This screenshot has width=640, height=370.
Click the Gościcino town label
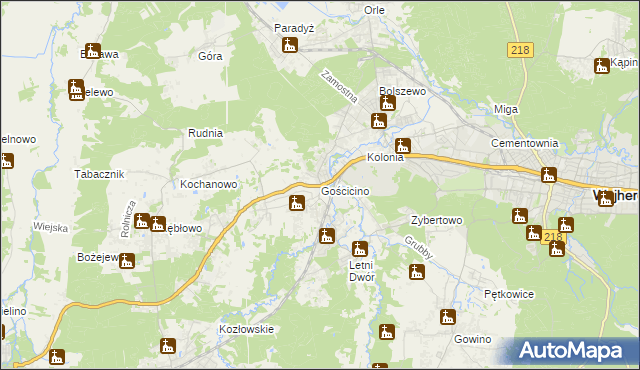tap(345, 191)
